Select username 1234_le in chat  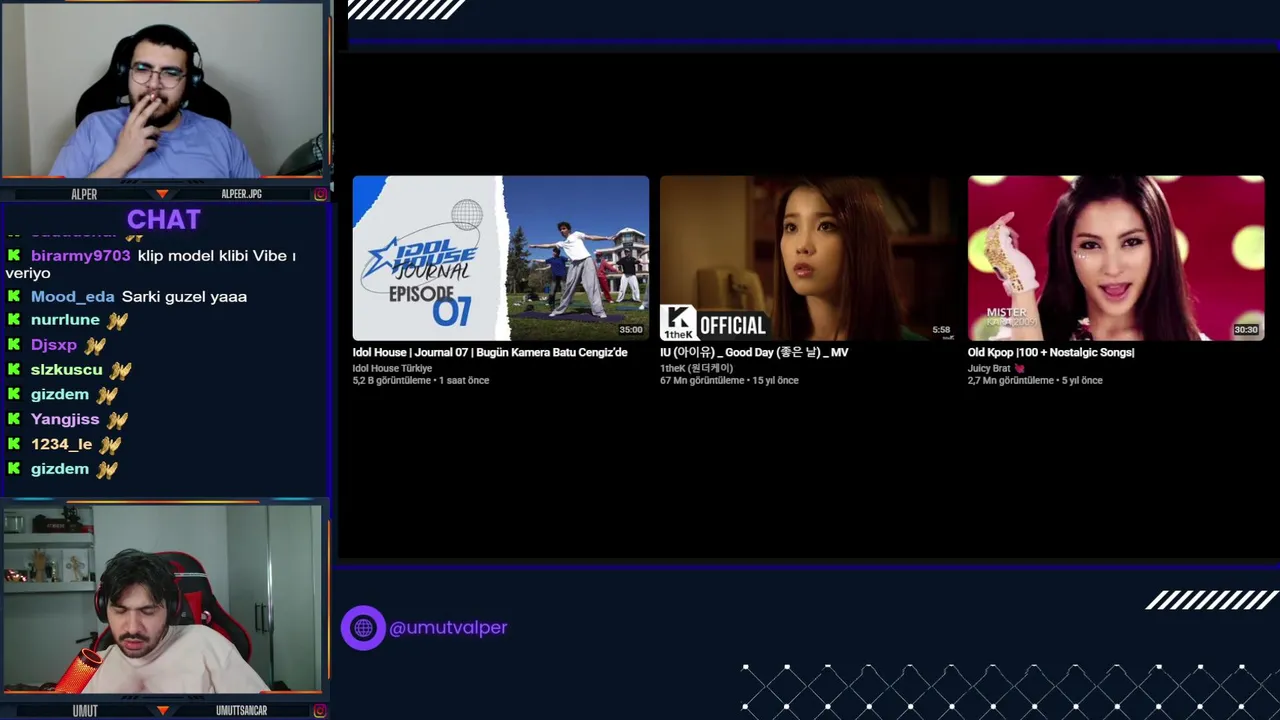point(61,444)
